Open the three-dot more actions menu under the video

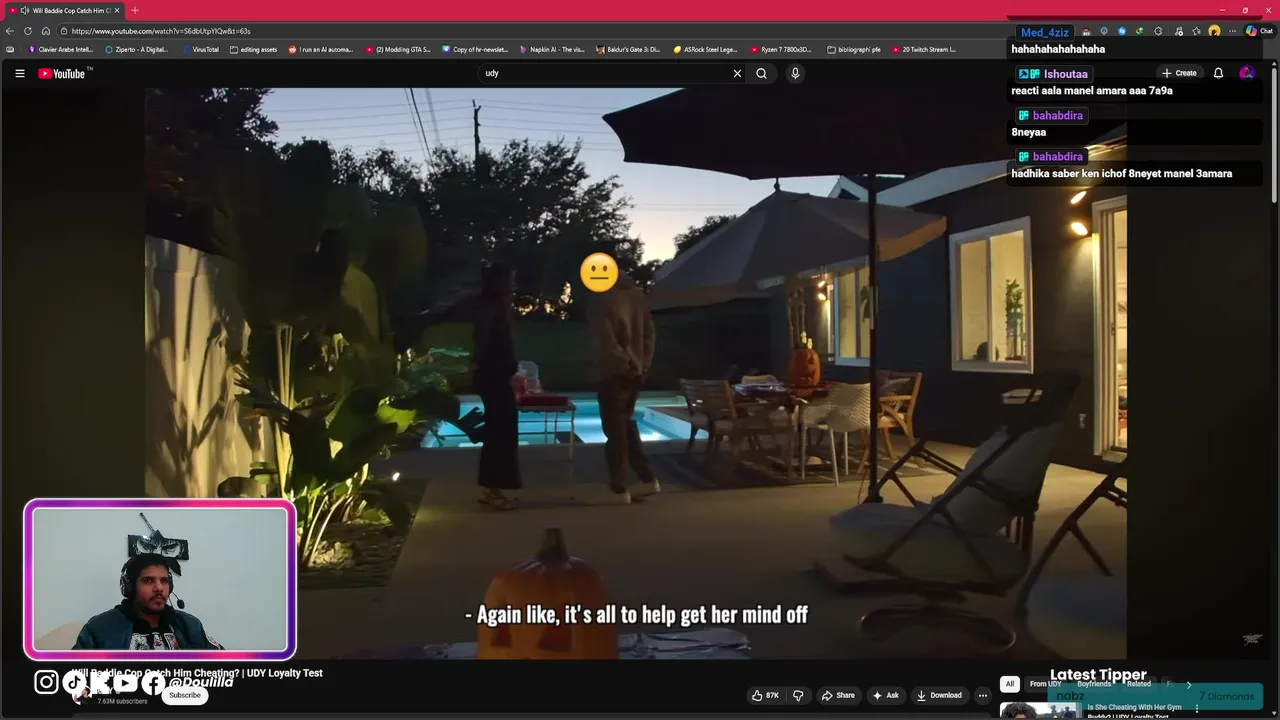983,695
